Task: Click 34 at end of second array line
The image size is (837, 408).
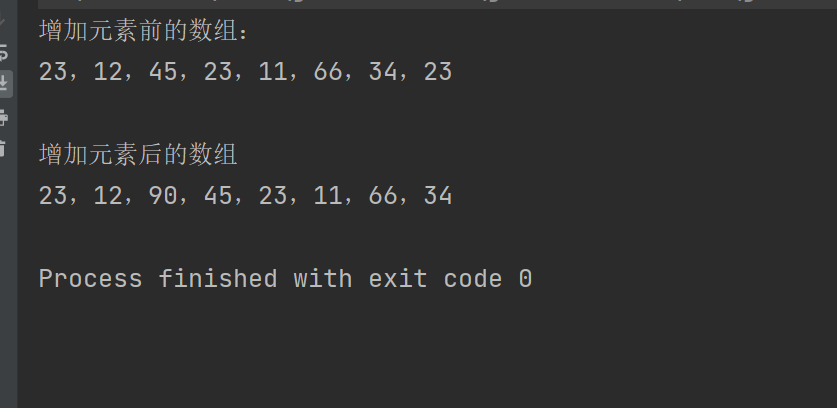Action: coord(438,196)
